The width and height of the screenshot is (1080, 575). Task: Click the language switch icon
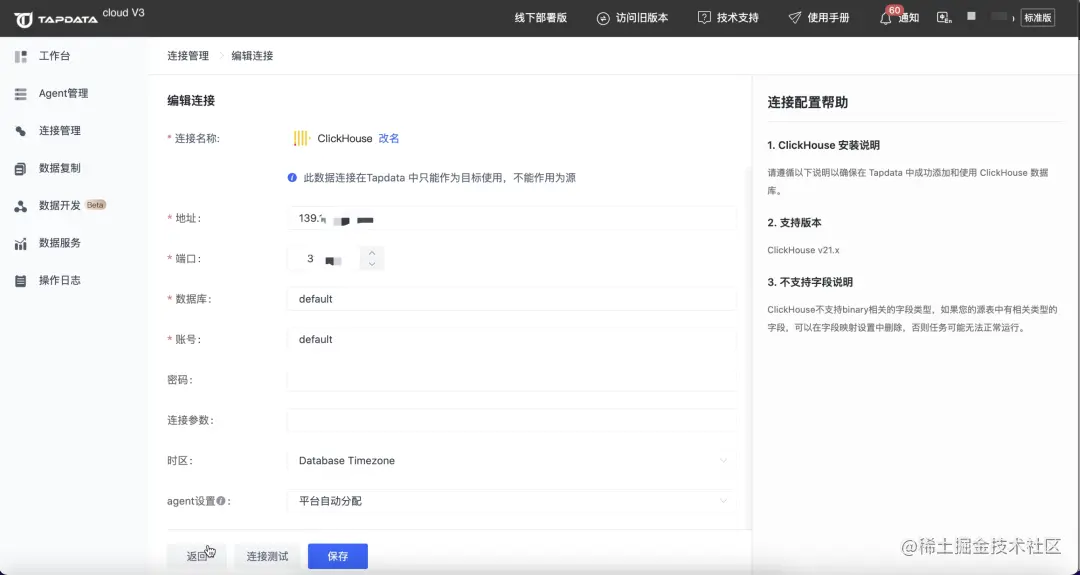click(x=944, y=18)
